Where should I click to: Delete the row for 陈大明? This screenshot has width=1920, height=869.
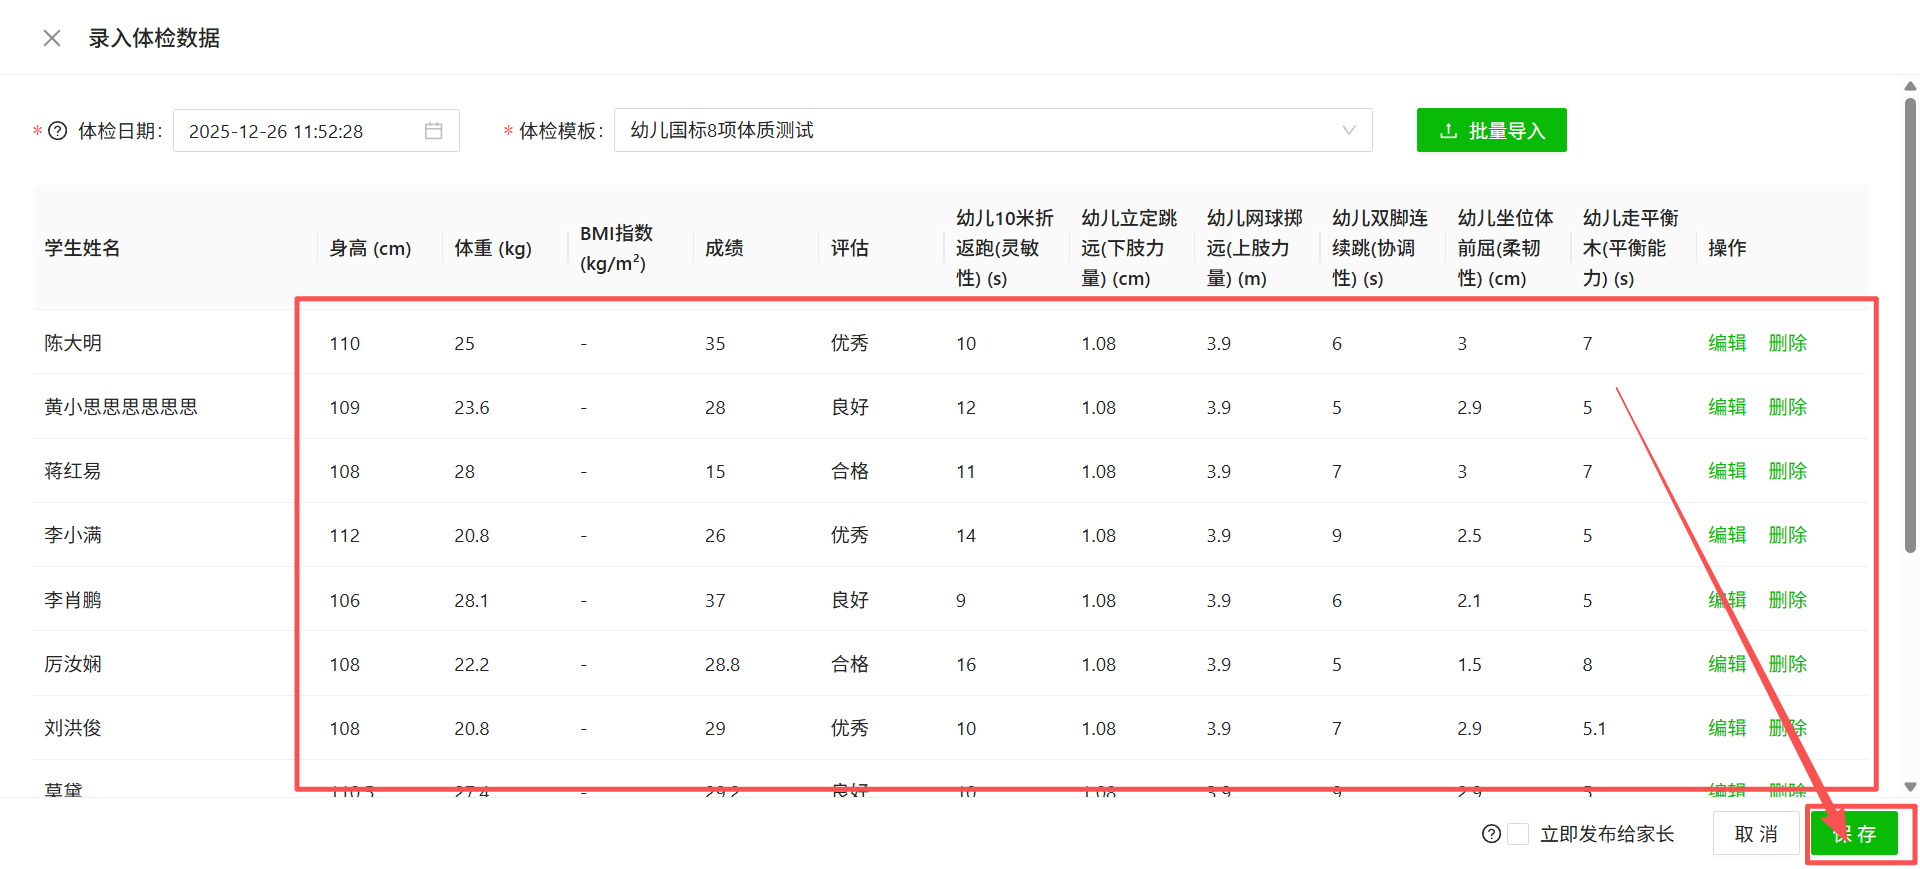[1787, 343]
